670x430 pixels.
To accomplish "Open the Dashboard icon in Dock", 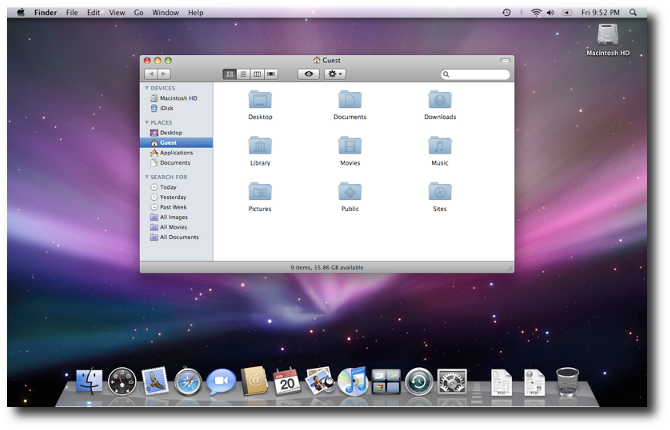I will point(122,381).
